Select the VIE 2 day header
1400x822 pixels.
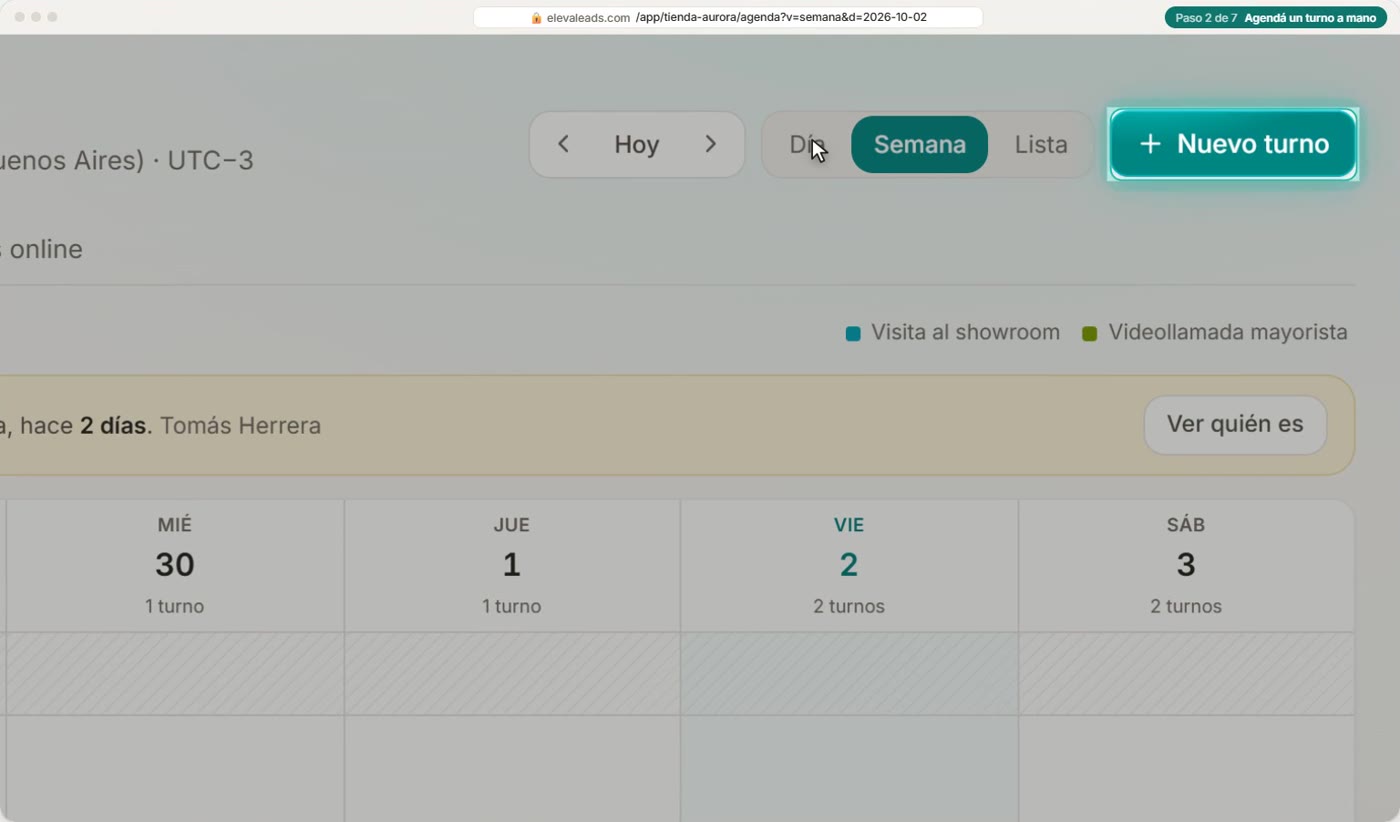point(849,566)
